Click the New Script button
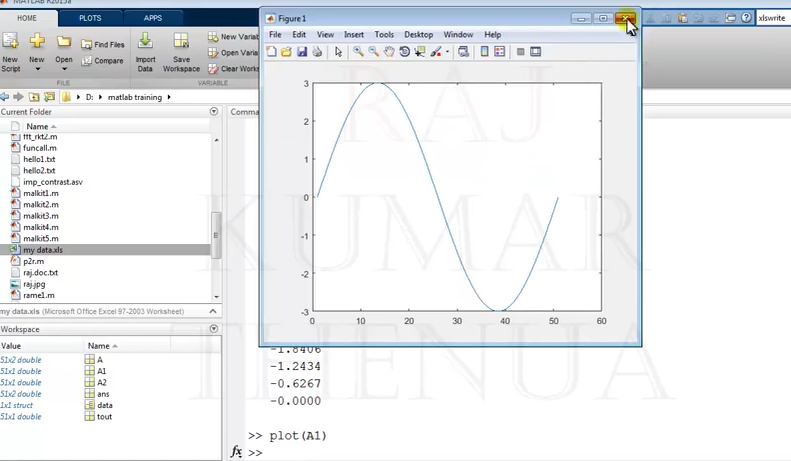This screenshot has height=461, width=791. click(10, 52)
